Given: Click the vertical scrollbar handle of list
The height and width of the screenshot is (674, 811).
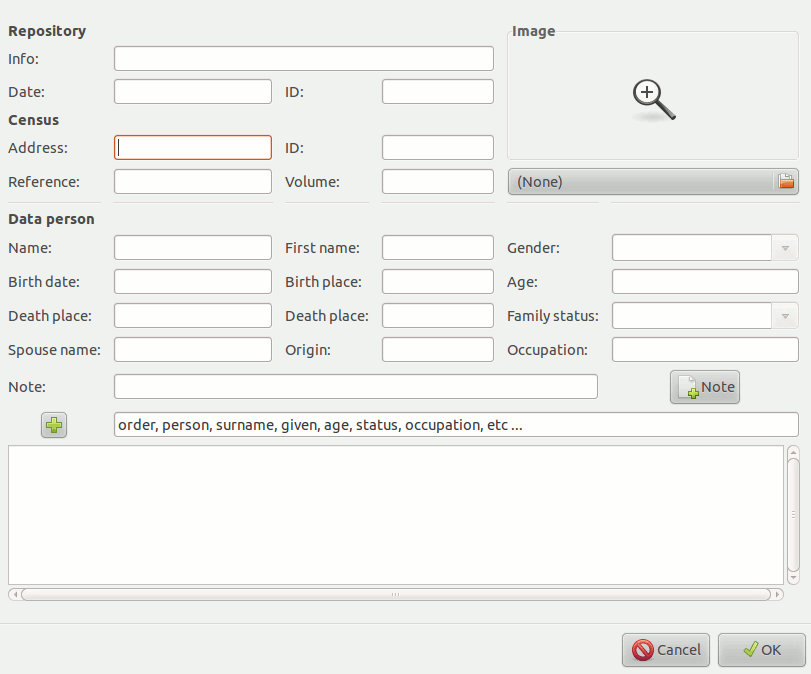Looking at the screenshot, I should (793, 515).
